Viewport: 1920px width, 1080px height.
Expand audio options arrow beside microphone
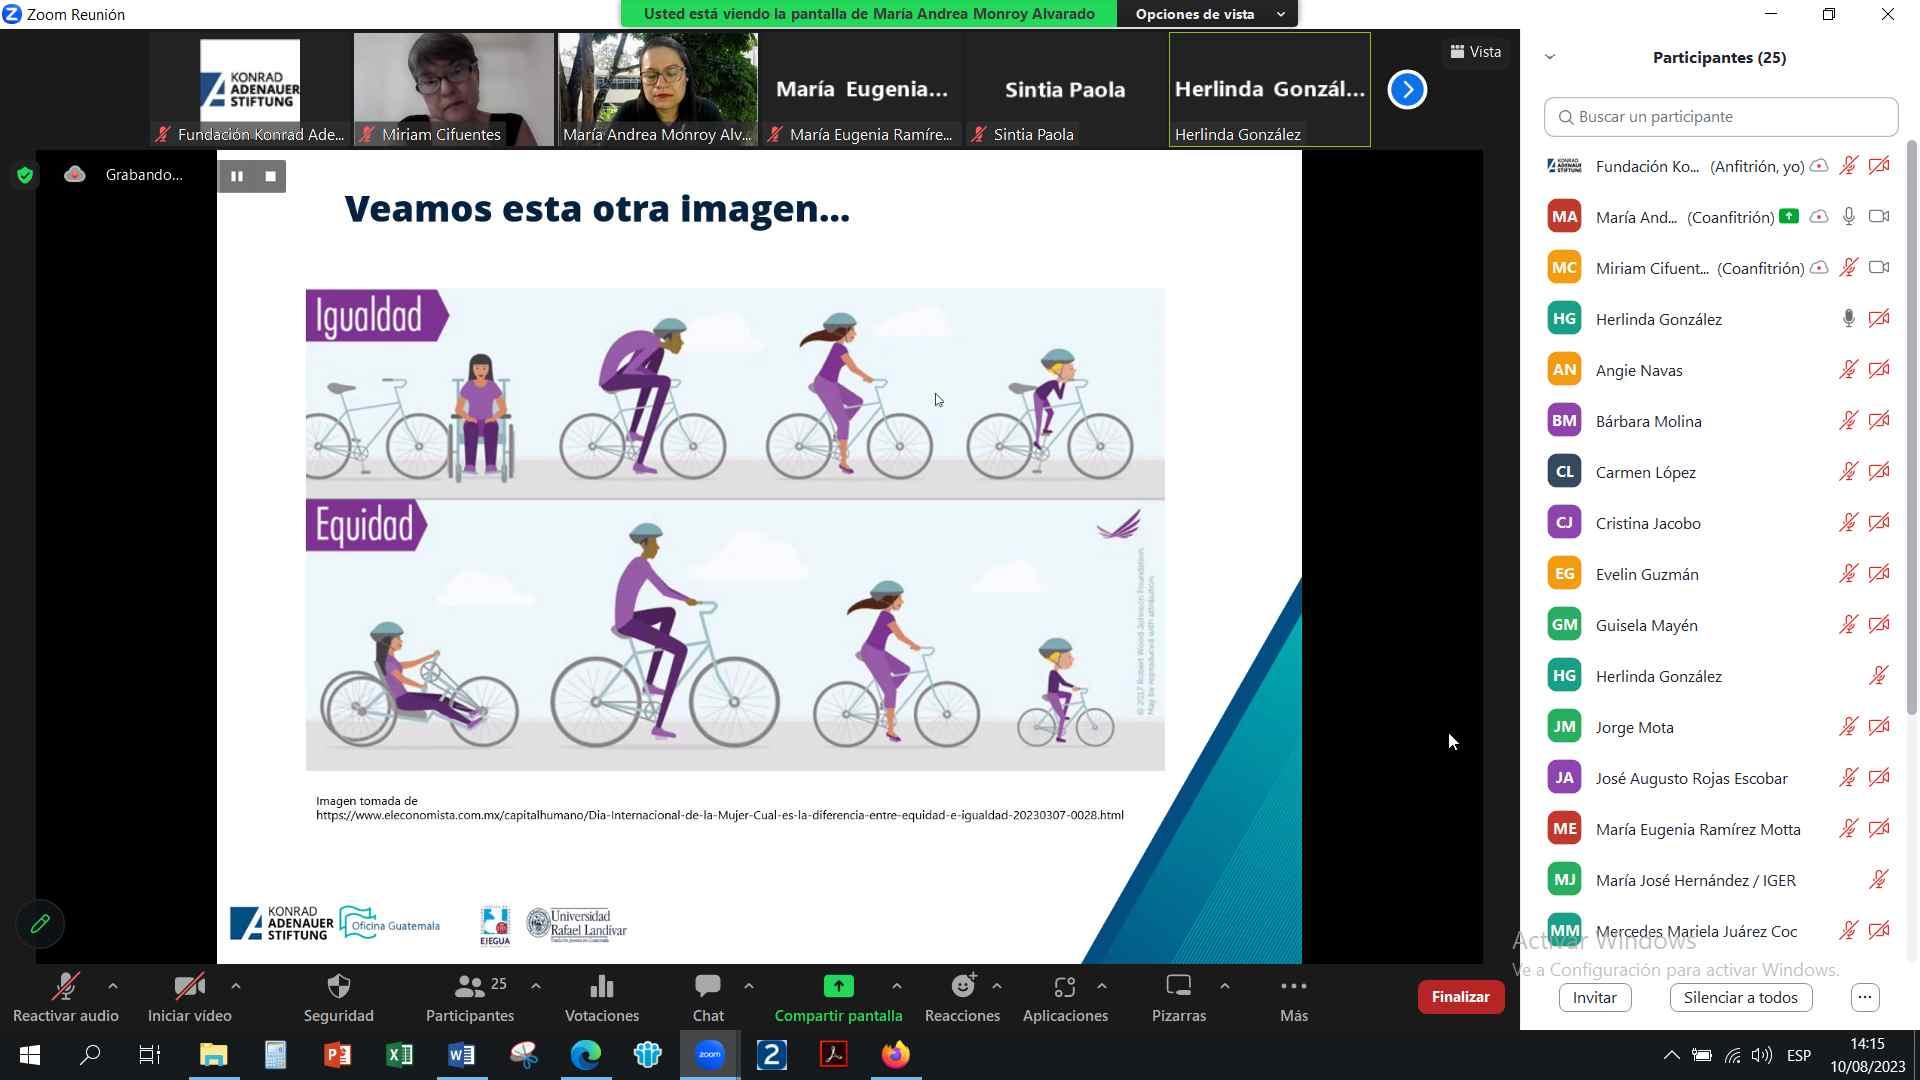pos(113,986)
